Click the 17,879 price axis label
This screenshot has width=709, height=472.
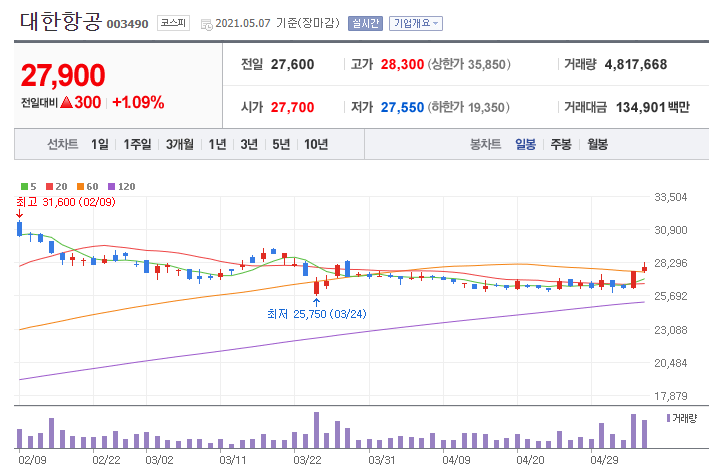click(671, 396)
